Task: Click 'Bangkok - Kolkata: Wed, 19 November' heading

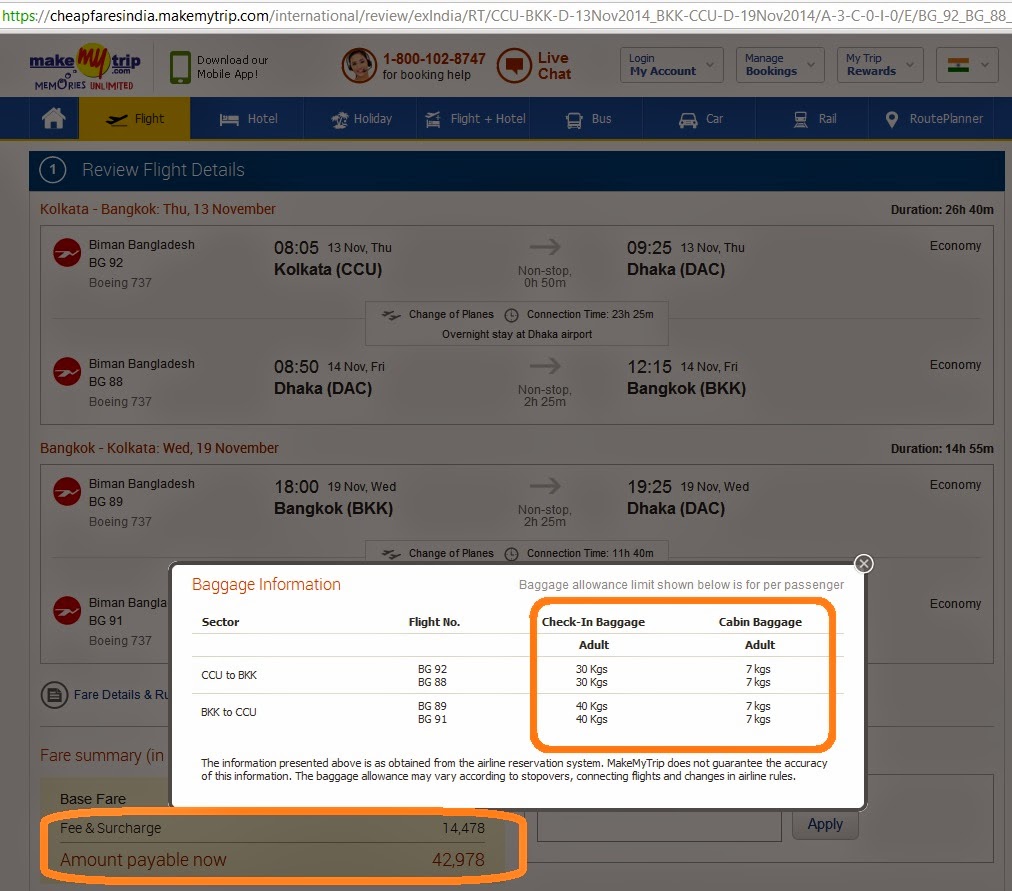Action: pos(159,448)
